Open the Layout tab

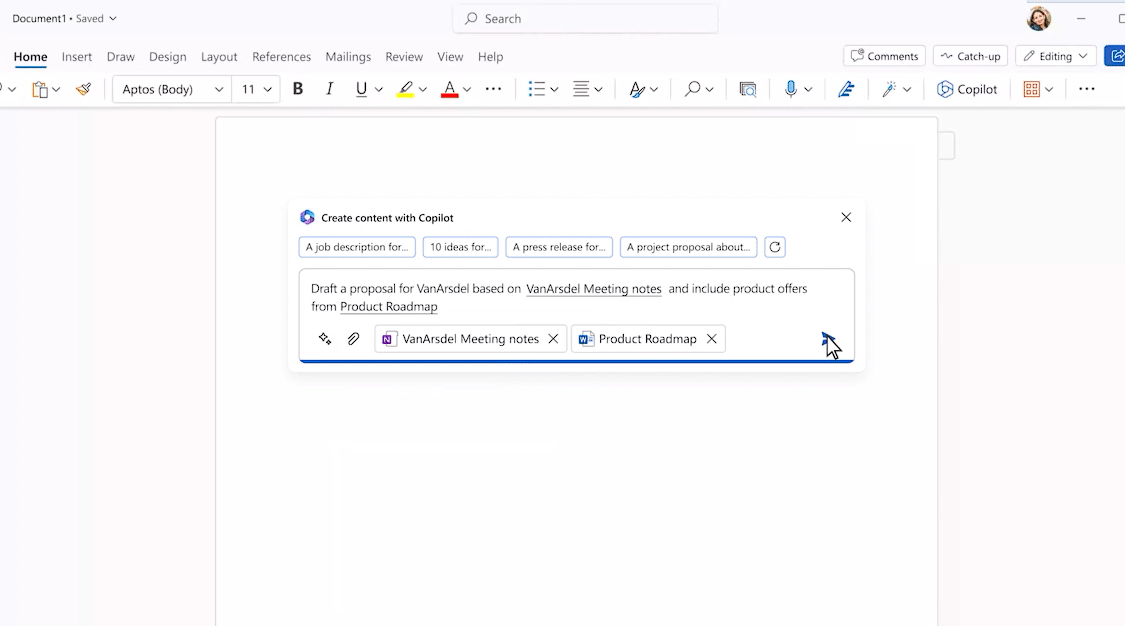(219, 57)
